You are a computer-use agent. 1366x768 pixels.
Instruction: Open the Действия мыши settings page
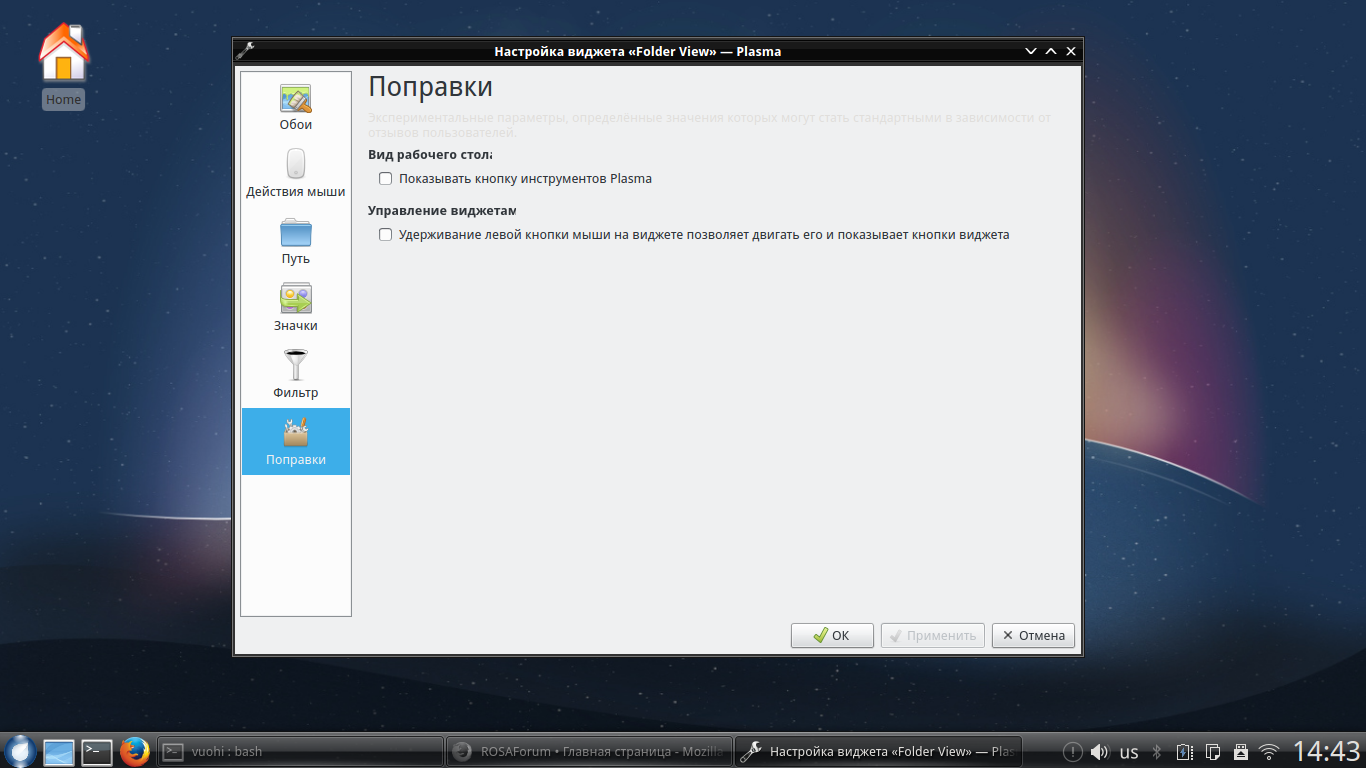tap(296, 175)
